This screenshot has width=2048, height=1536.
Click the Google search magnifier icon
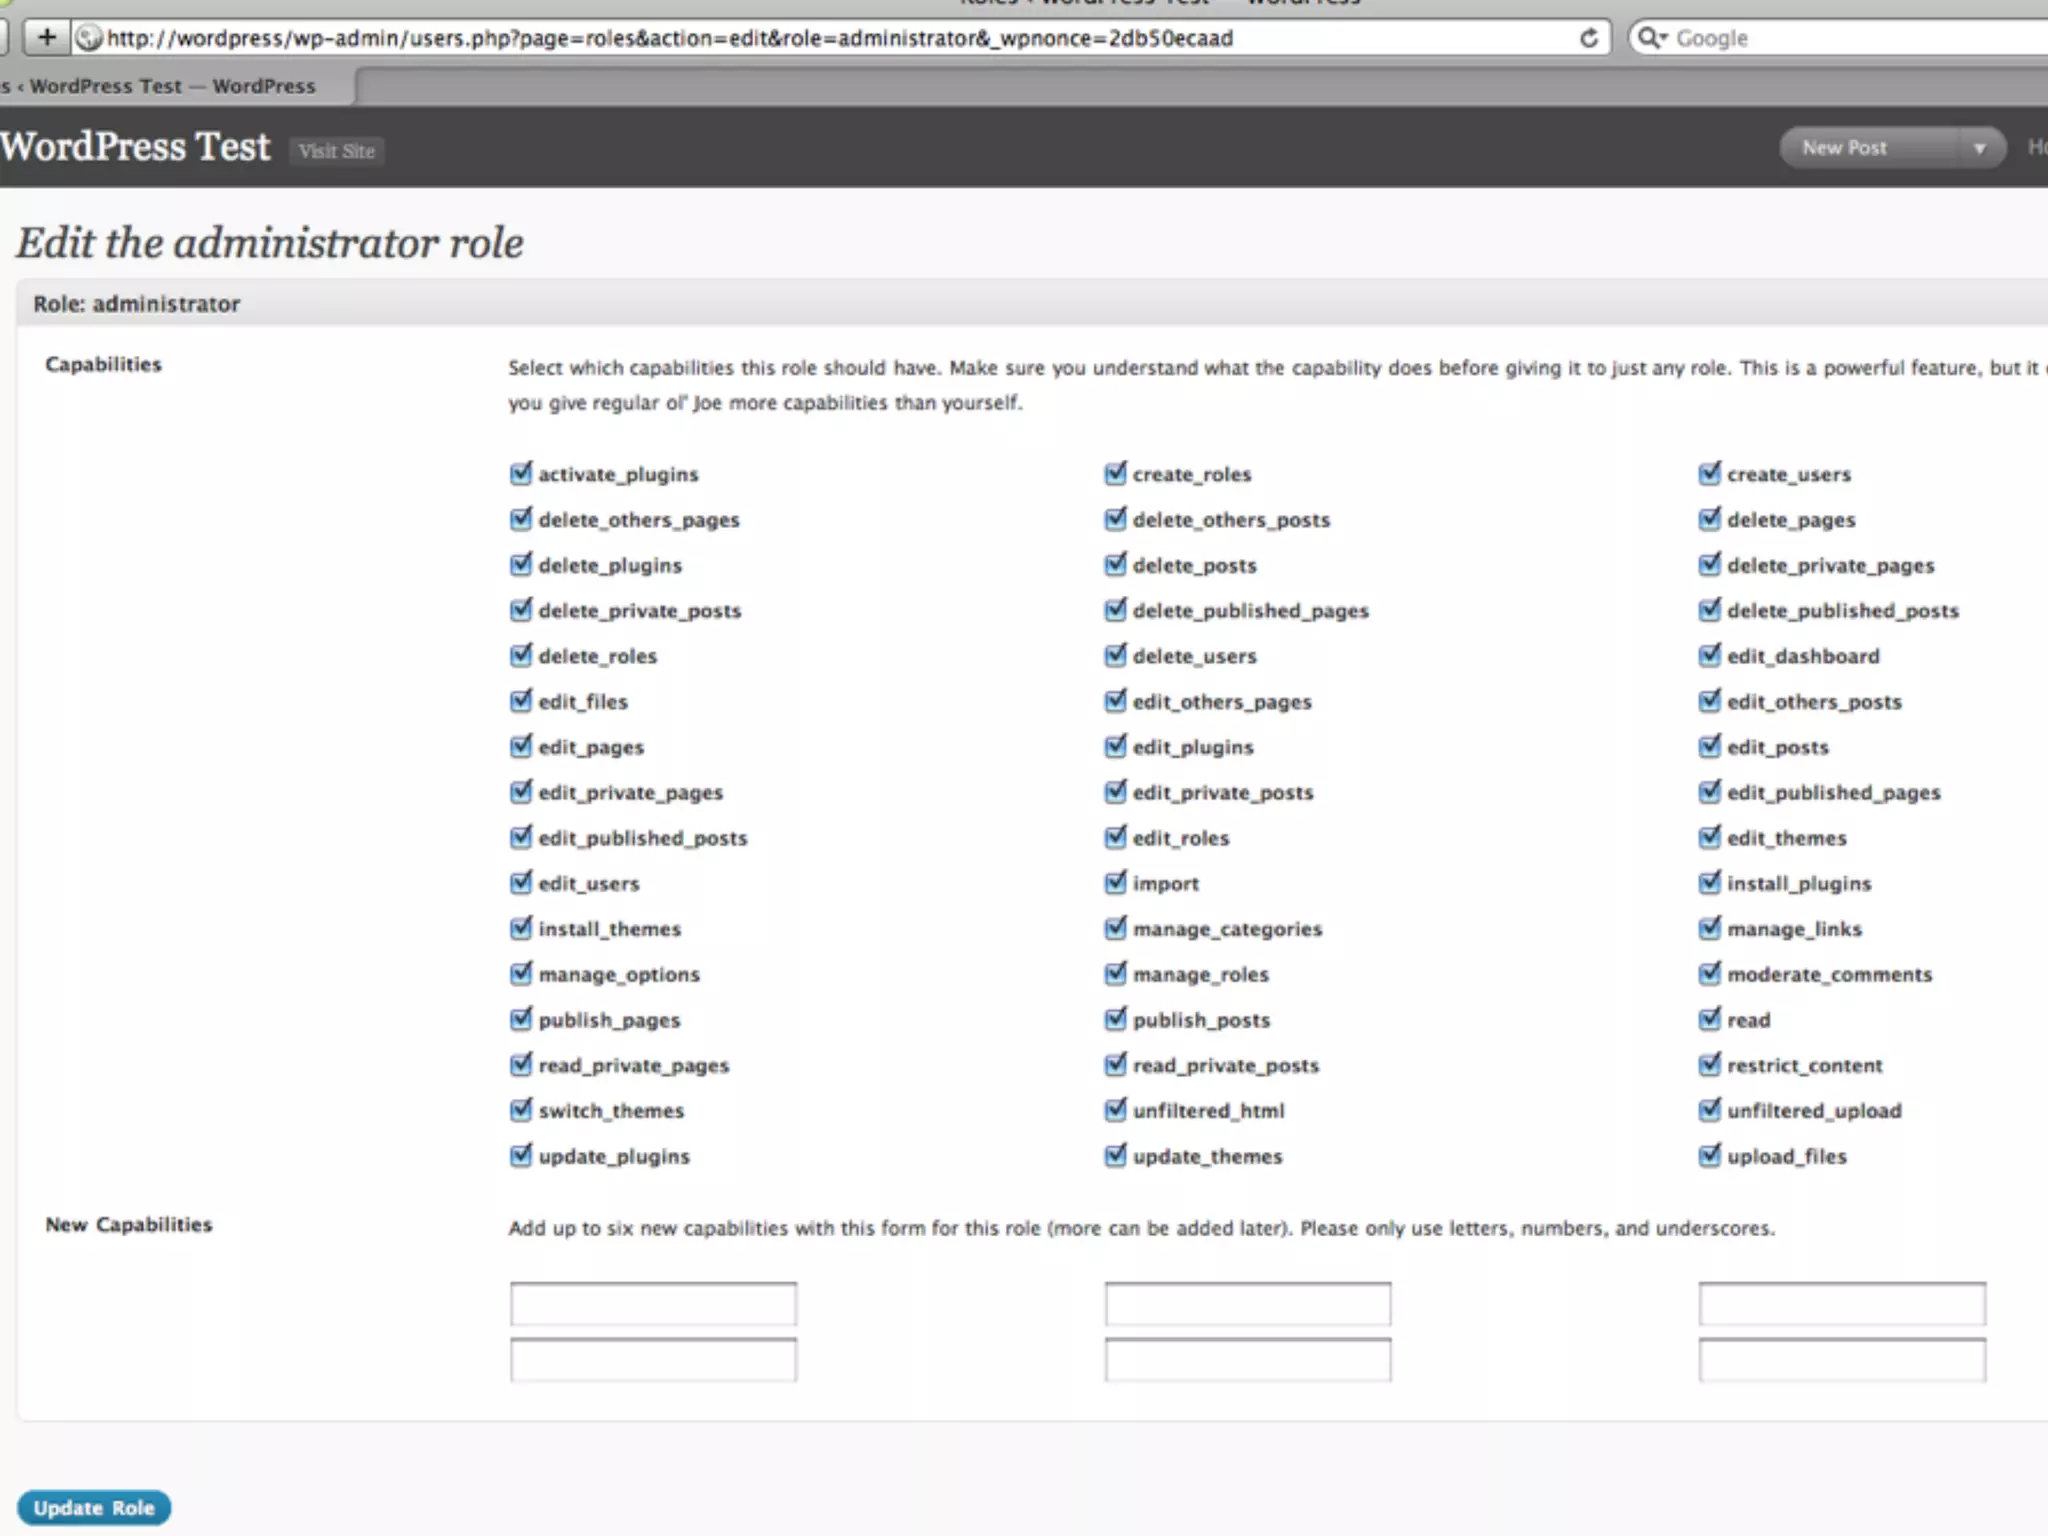click(1650, 38)
